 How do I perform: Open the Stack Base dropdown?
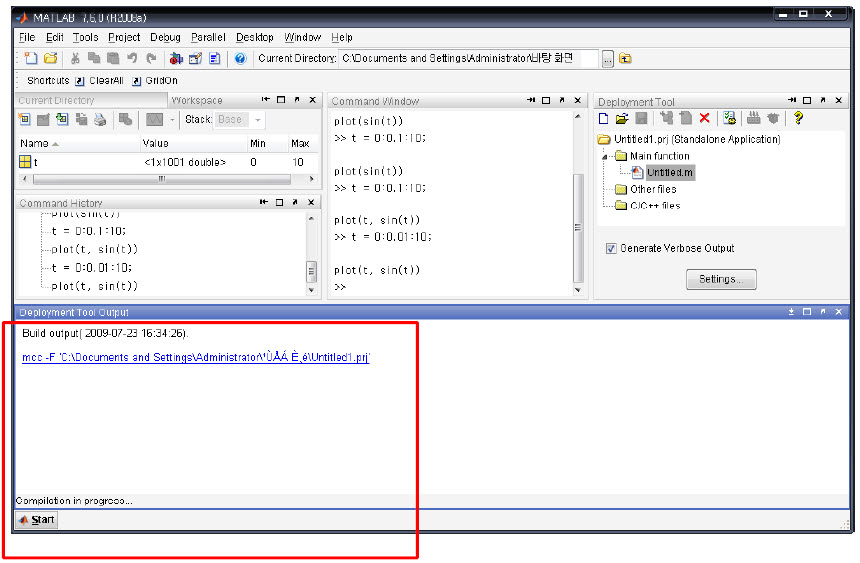point(239,119)
